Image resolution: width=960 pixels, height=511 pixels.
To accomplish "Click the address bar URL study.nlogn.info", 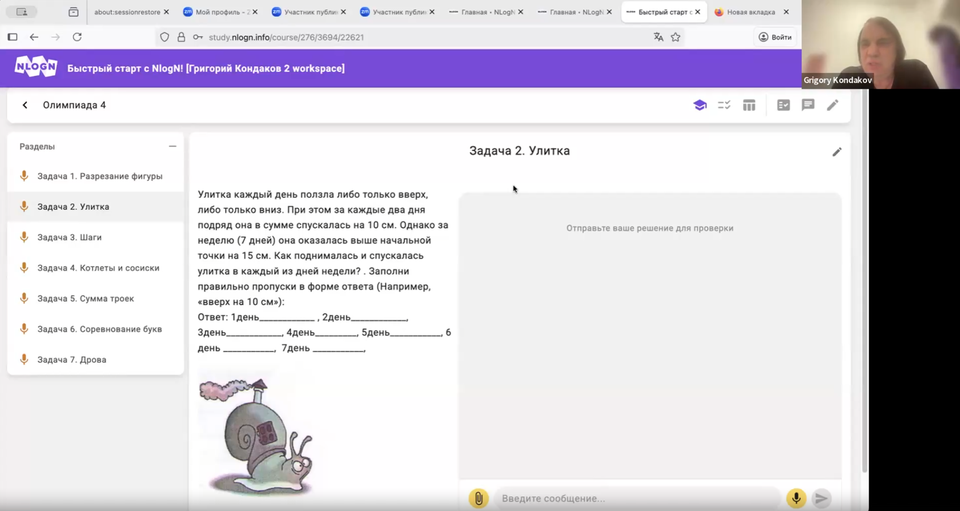I will click(286, 37).
